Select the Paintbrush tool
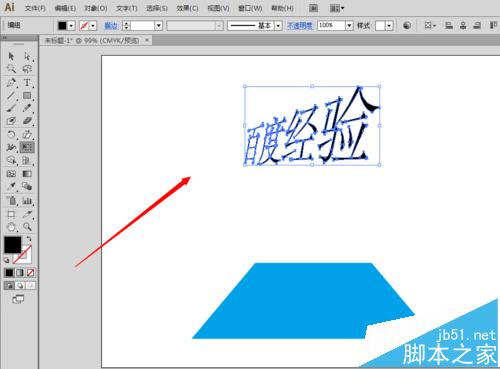The image size is (500, 369). coord(11,108)
